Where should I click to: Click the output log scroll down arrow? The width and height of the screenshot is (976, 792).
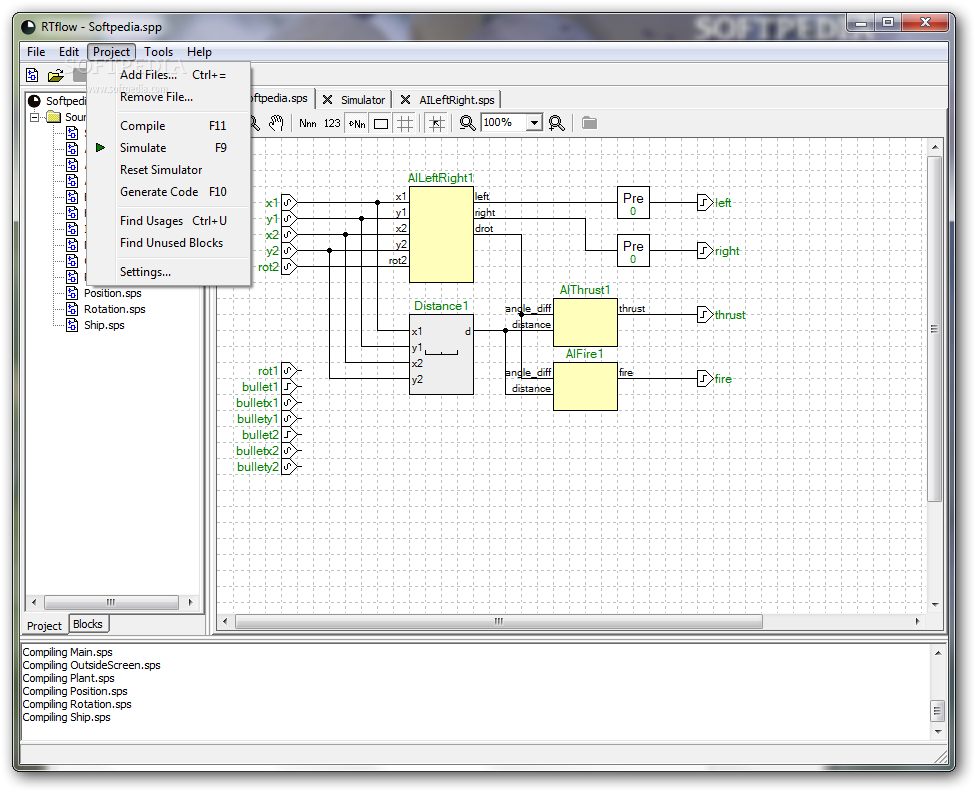pyautogui.click(x=937, y=732)
